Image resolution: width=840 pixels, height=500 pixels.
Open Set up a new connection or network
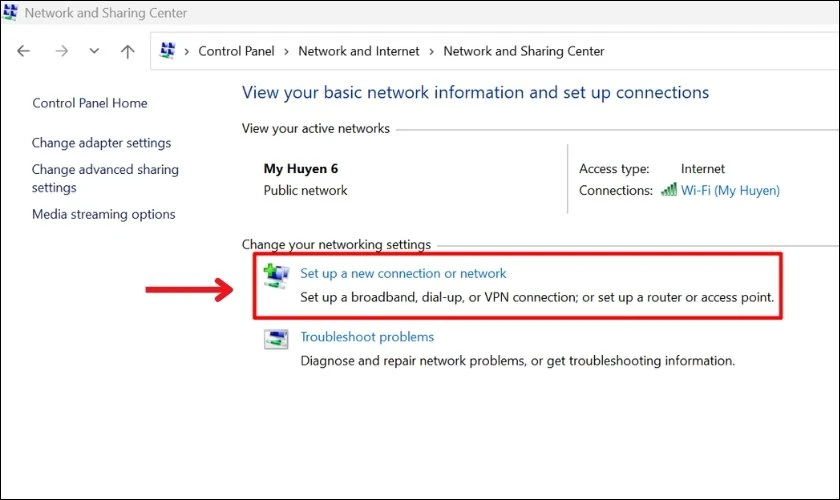(x=403, y=273)
